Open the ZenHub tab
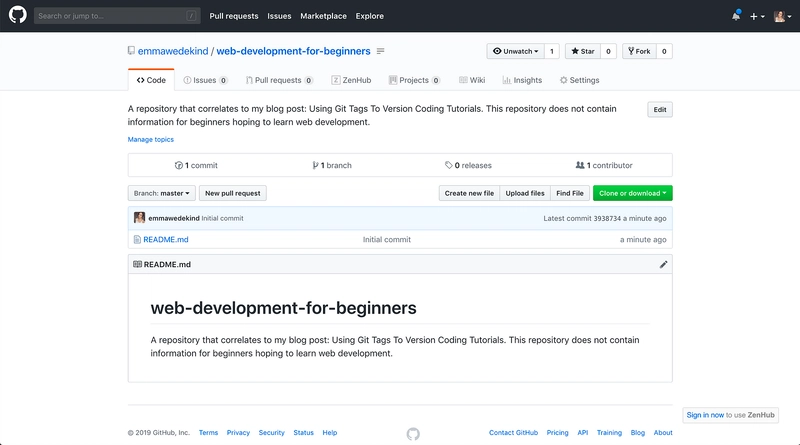Screen dimensions: 800x445 coord(351,80)
